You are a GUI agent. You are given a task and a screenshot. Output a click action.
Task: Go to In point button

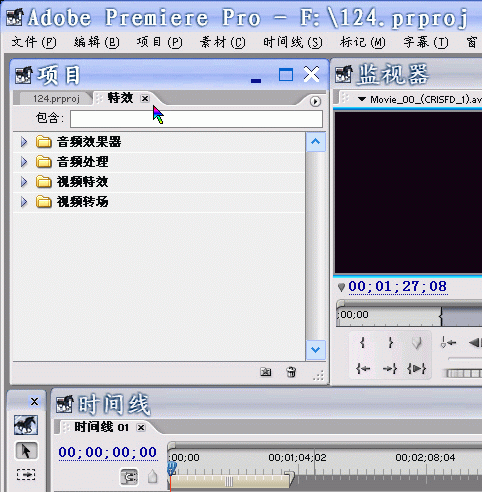click(363, 369)
